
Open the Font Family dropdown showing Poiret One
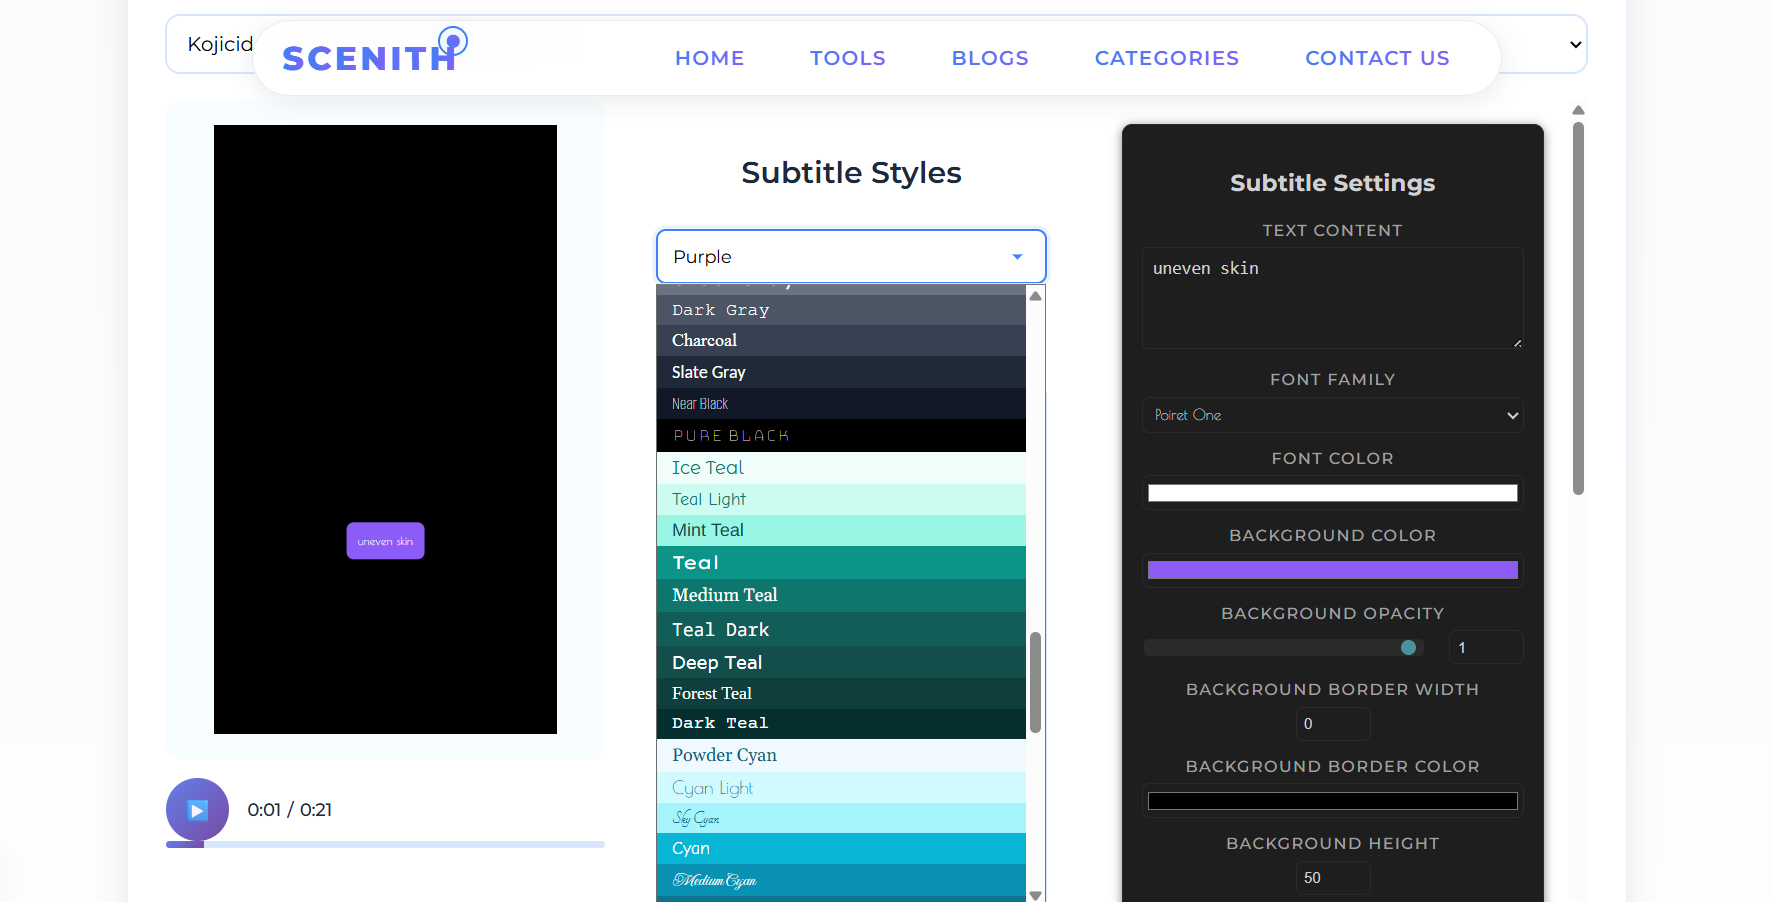click(x=1332, y=415)
